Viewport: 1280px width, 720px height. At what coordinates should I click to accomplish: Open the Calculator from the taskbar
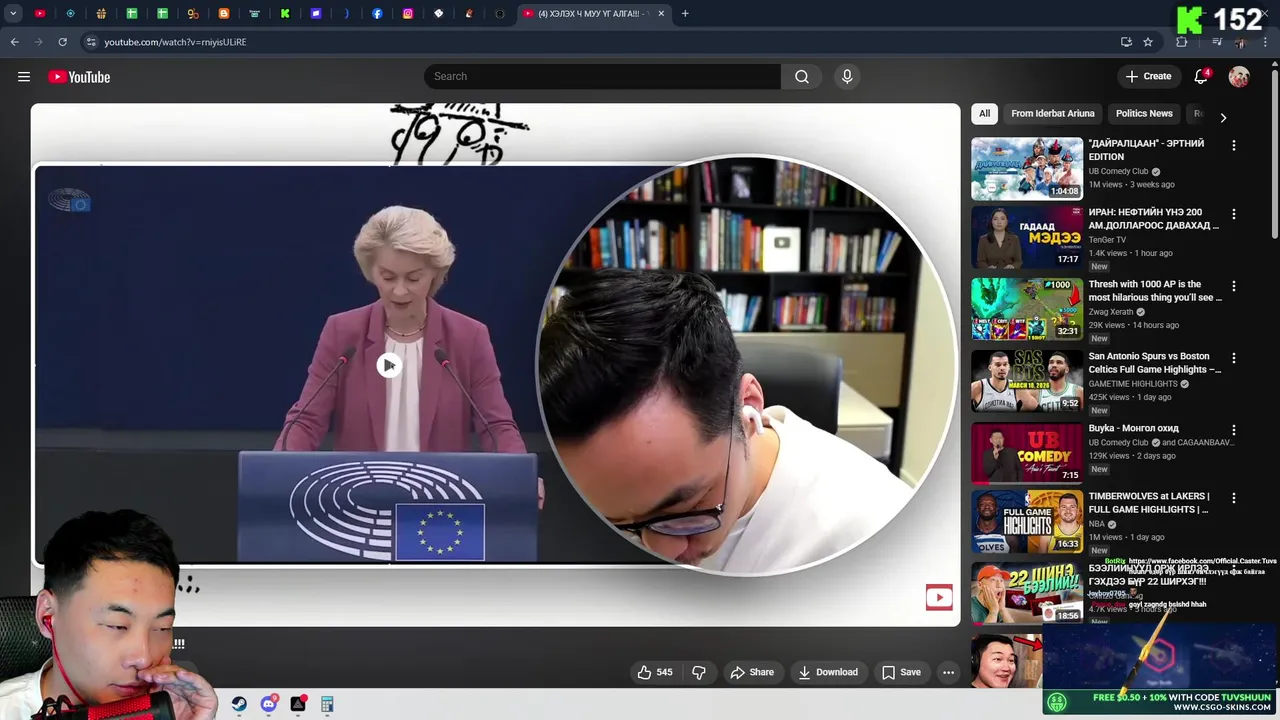coord(327,704)
